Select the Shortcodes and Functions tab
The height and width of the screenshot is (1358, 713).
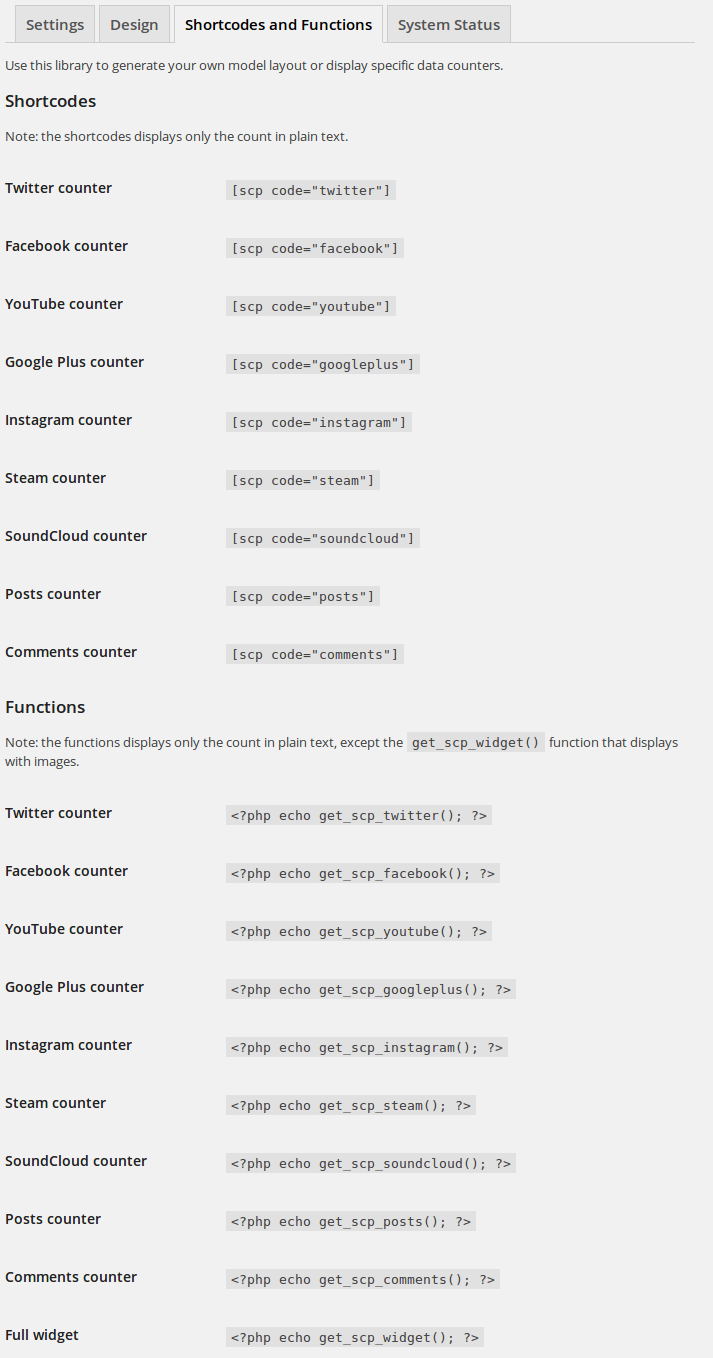coord(278,25)
